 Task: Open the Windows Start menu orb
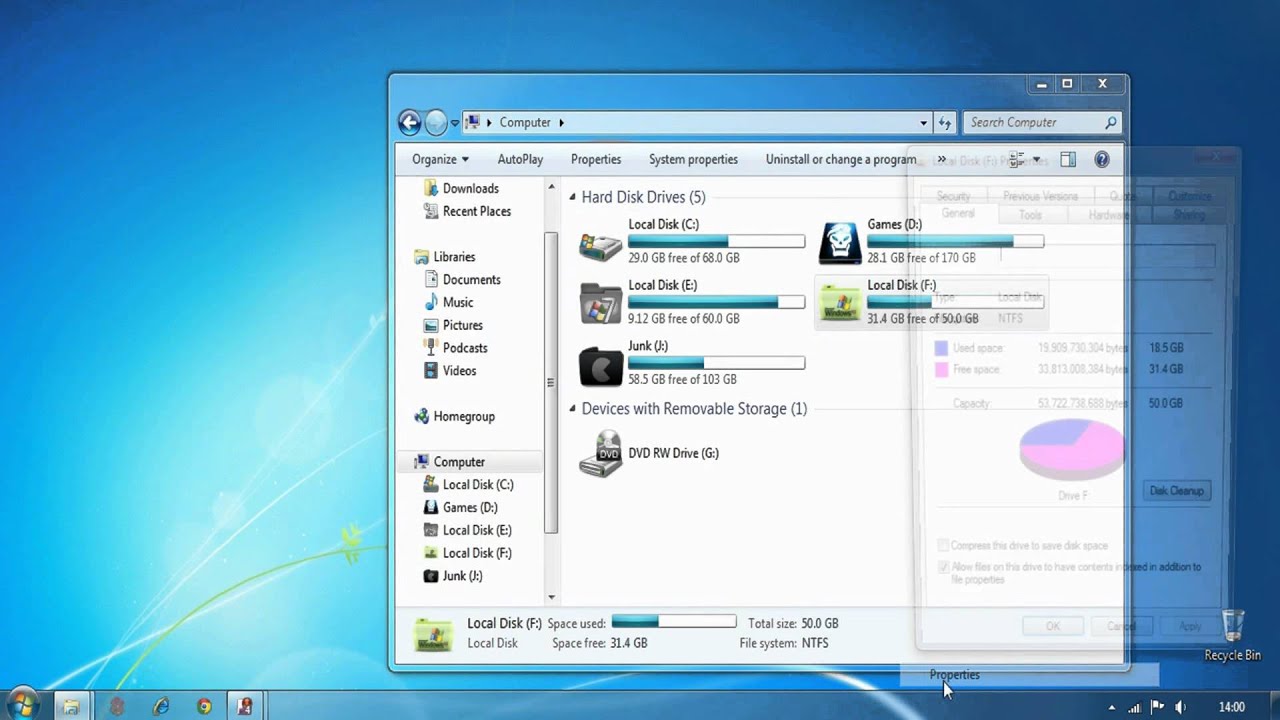22,704
